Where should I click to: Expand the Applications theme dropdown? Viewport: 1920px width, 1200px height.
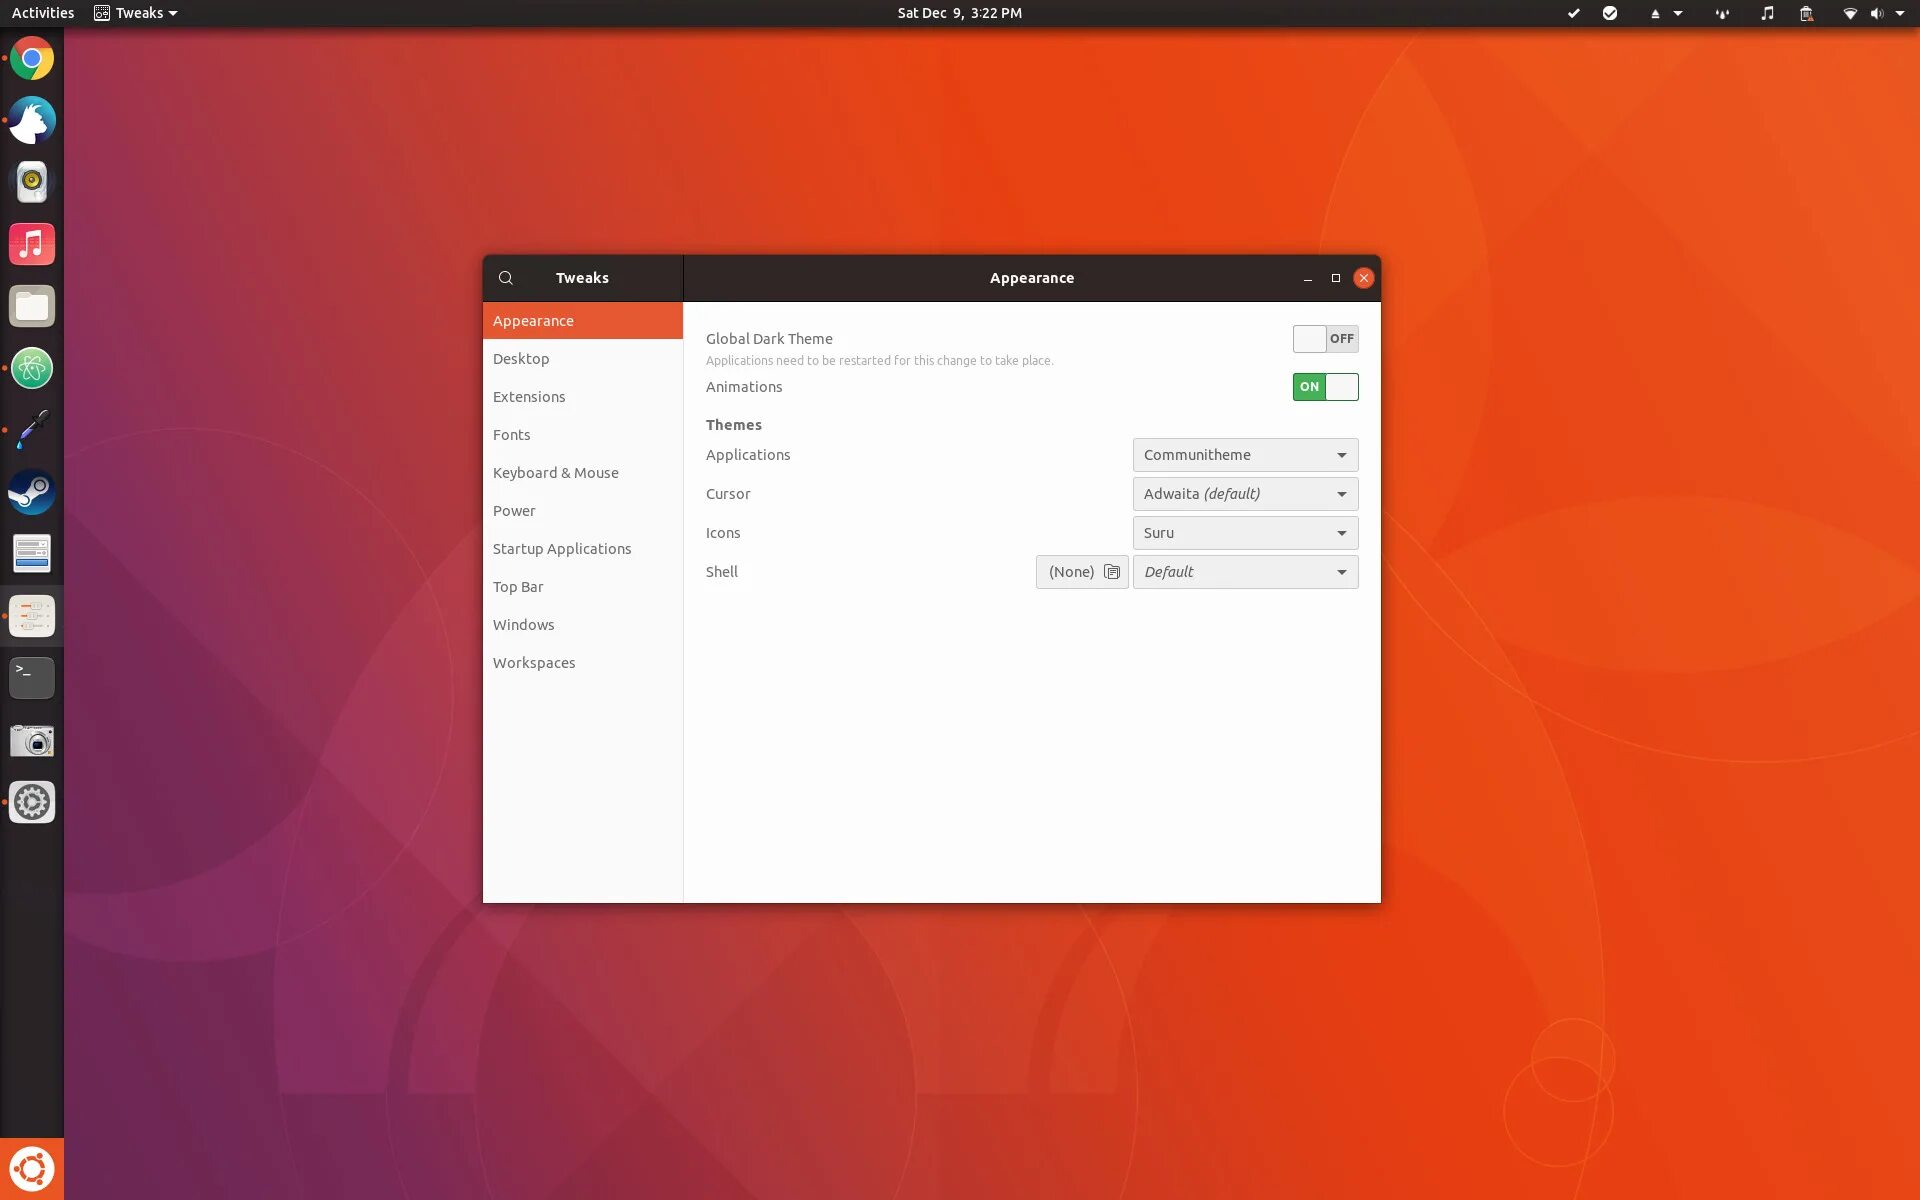(1245, 455)
